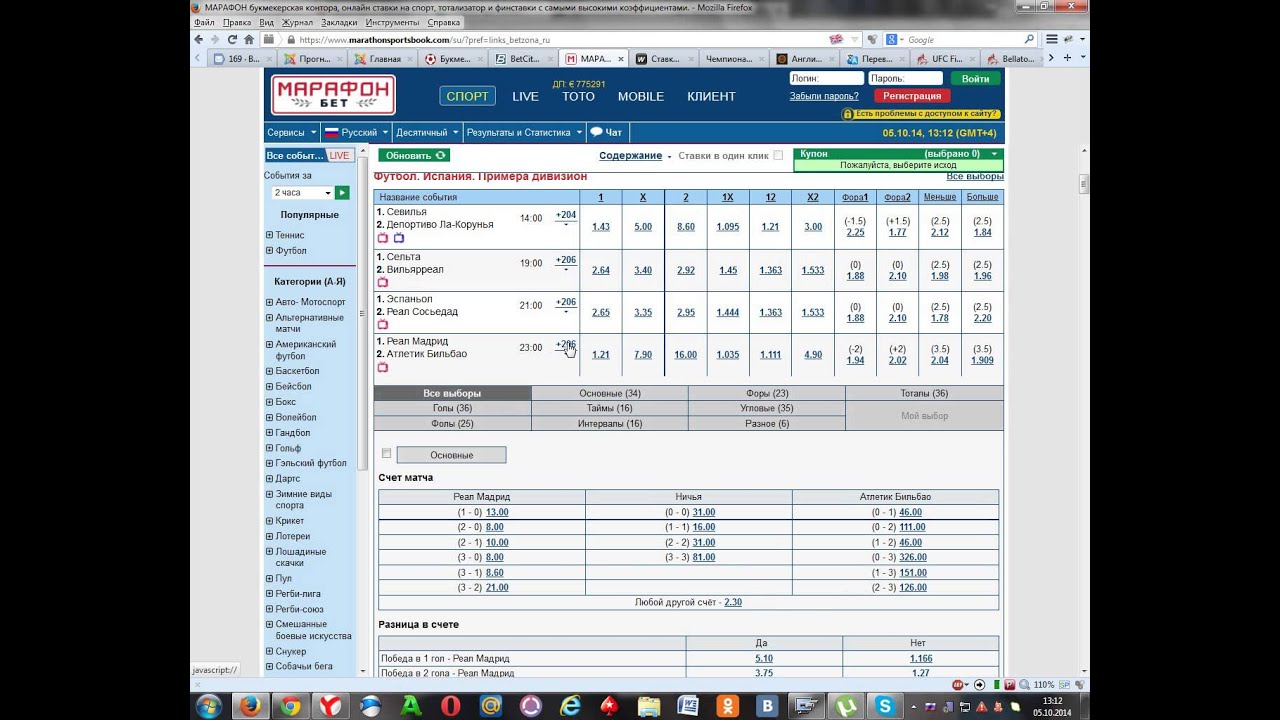1280x720 pixels.
Task: Open the СПОРТ section
Action: tap(467, 96)
